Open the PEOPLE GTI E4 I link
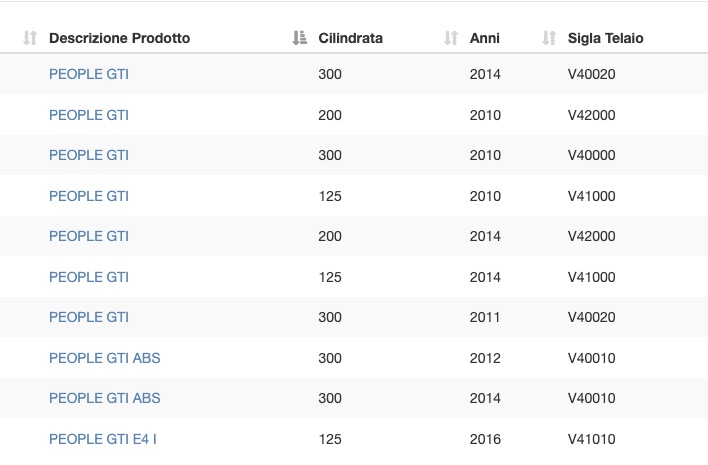This screenshot has width=708, height=465. tap(102, 439)
